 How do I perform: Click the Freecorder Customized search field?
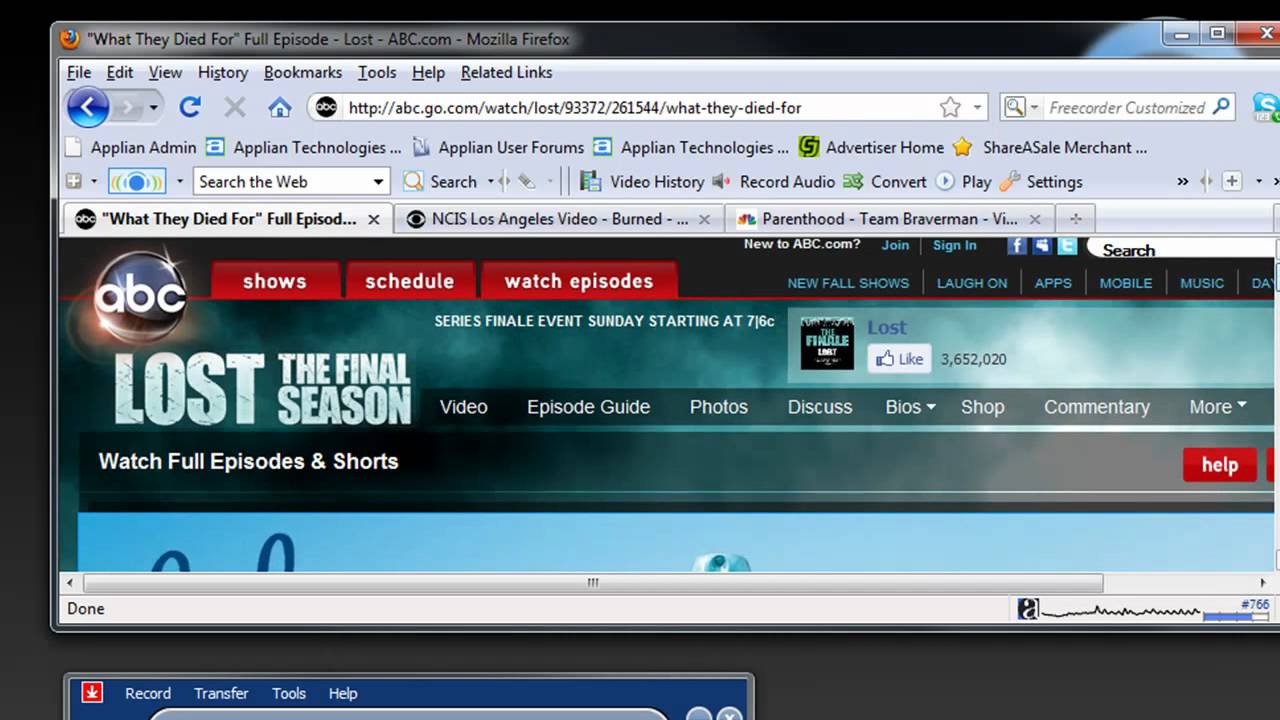coord(1127,107)
